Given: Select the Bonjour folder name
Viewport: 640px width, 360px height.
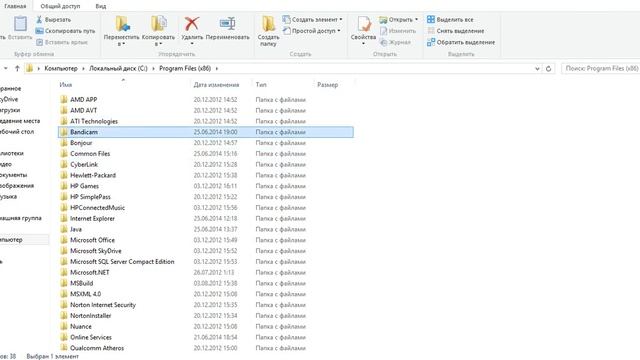Looking at the screenshot, I should point(81,143).
